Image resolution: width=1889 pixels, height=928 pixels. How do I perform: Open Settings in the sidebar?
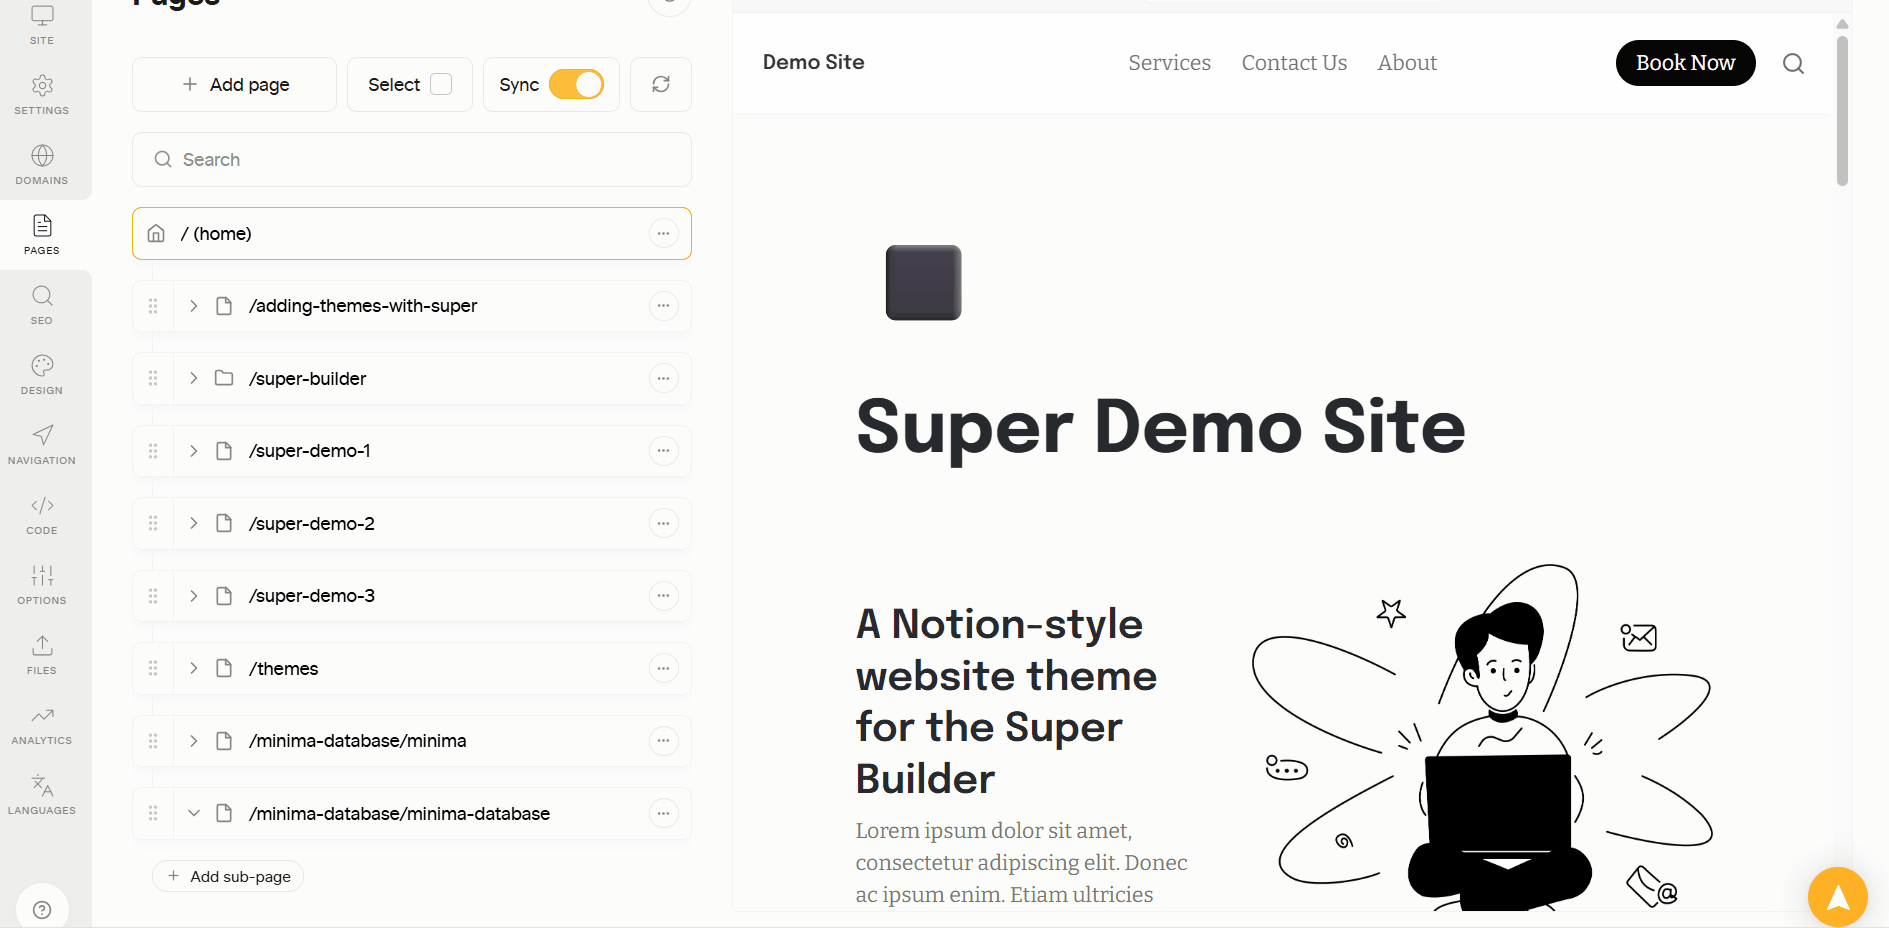click(x=42, y=95)
